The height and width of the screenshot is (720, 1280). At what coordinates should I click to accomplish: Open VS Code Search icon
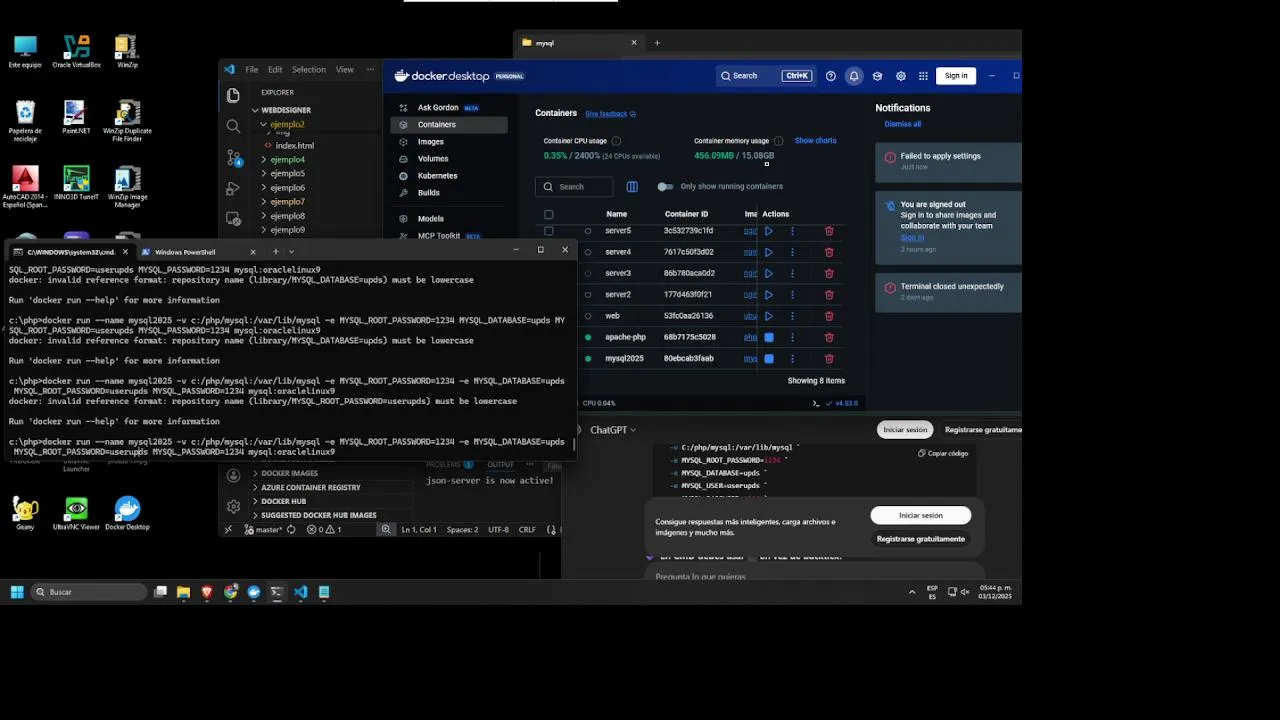[x=233, y=126]
